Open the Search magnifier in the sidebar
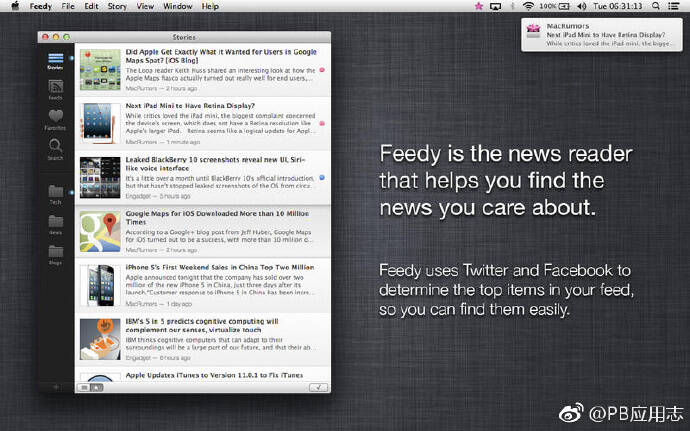The image size is (690, 431). 55,149
